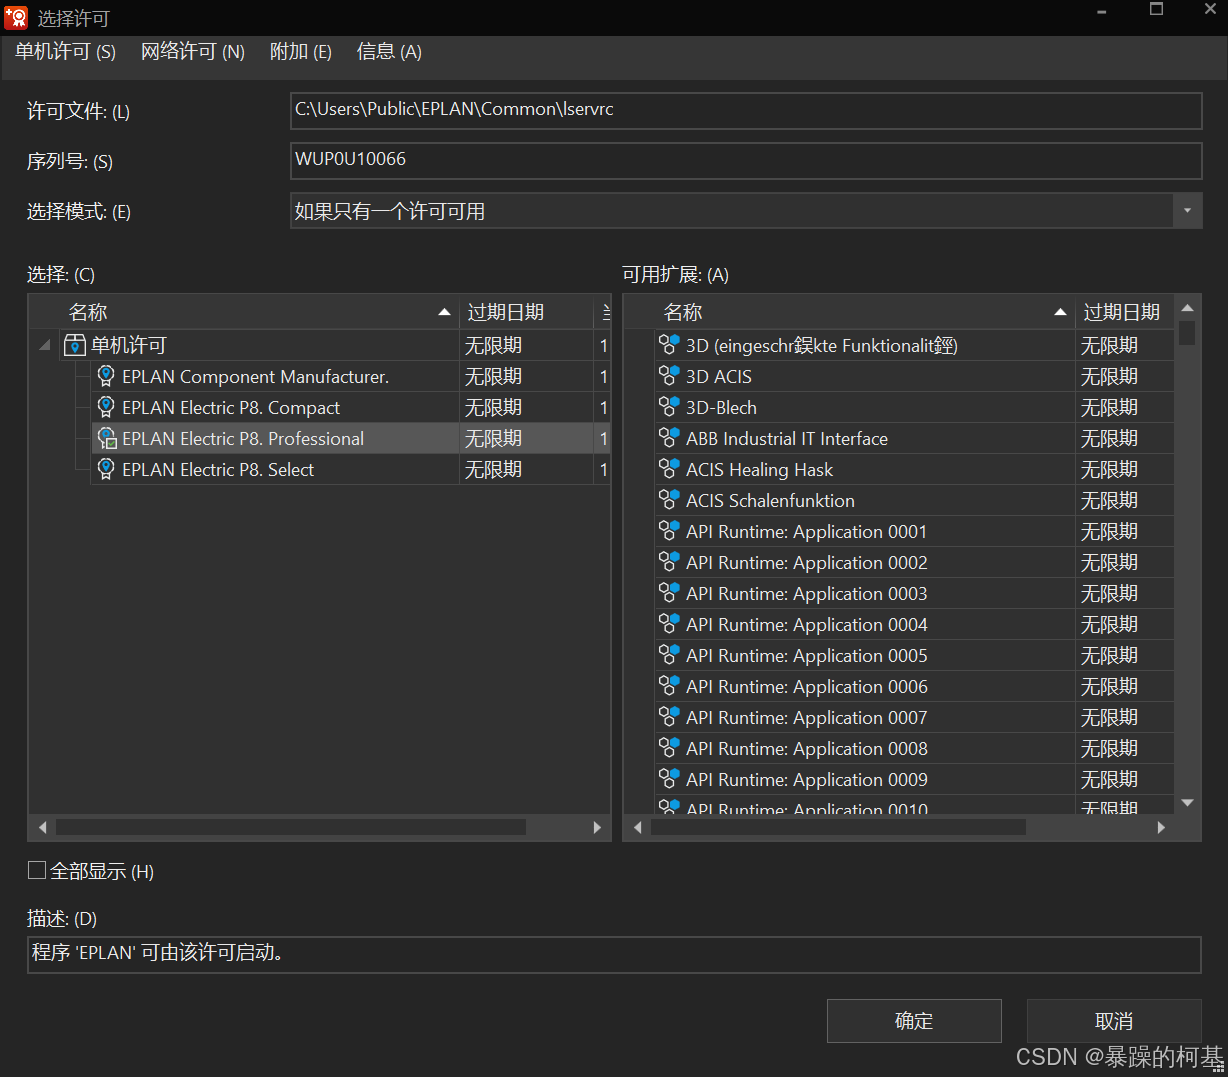Click the 取消 button

[1114, 1021]
